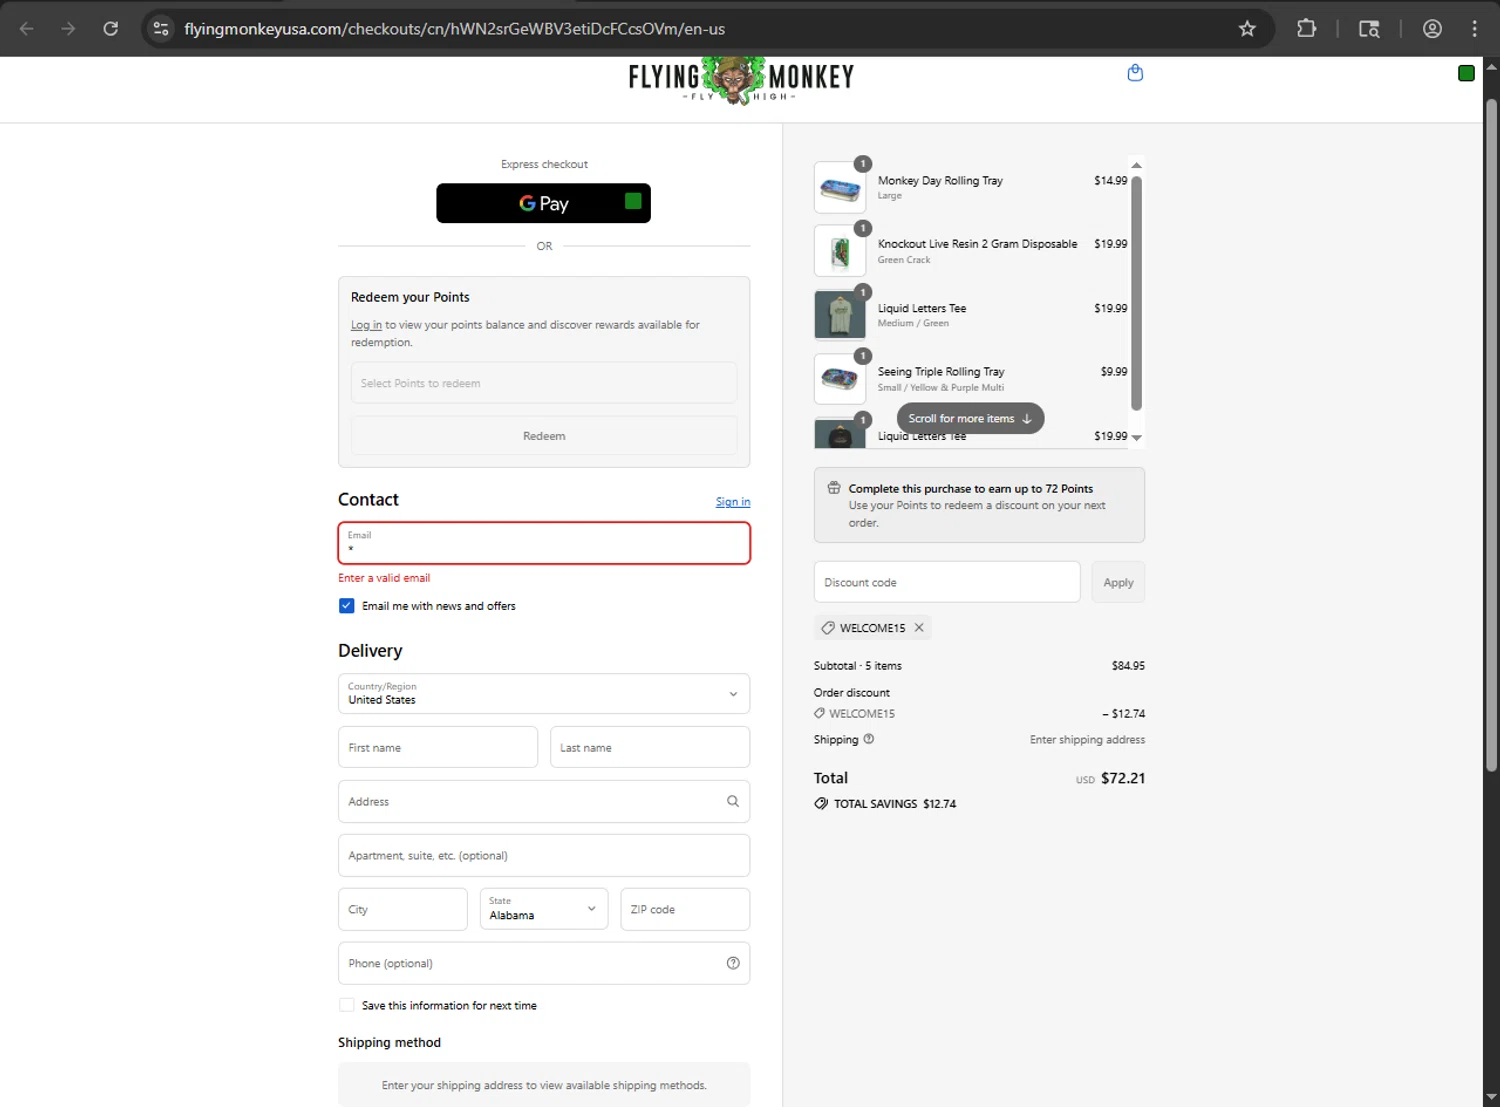Click Seeing Triple Rolling Tray thumbnail

(840, 379)
